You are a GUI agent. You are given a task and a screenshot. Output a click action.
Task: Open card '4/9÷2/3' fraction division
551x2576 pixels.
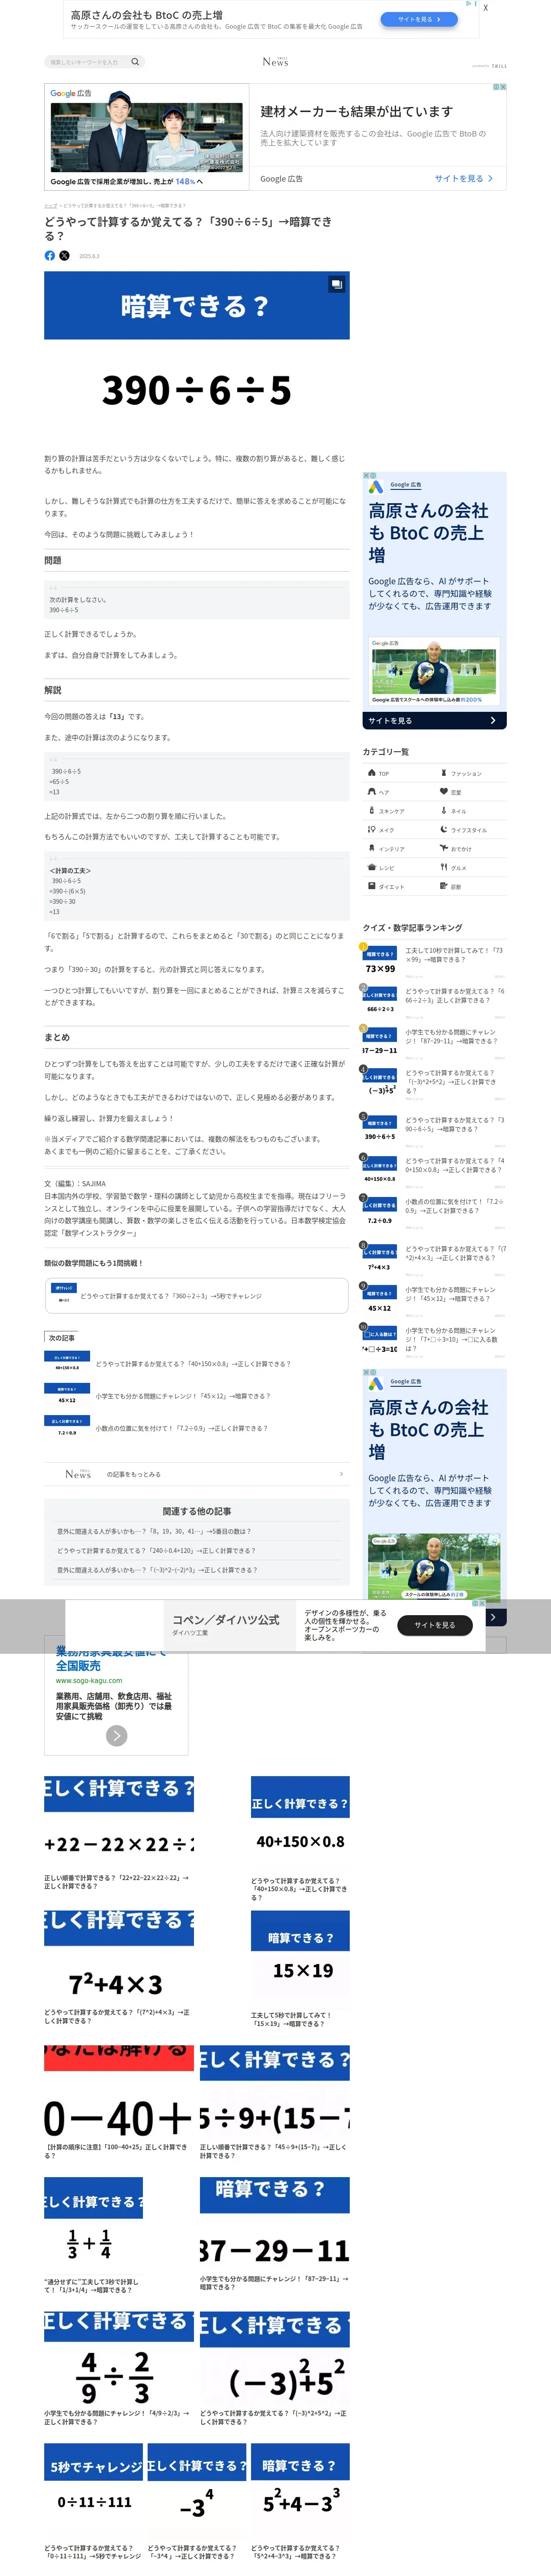[119, 2369]
